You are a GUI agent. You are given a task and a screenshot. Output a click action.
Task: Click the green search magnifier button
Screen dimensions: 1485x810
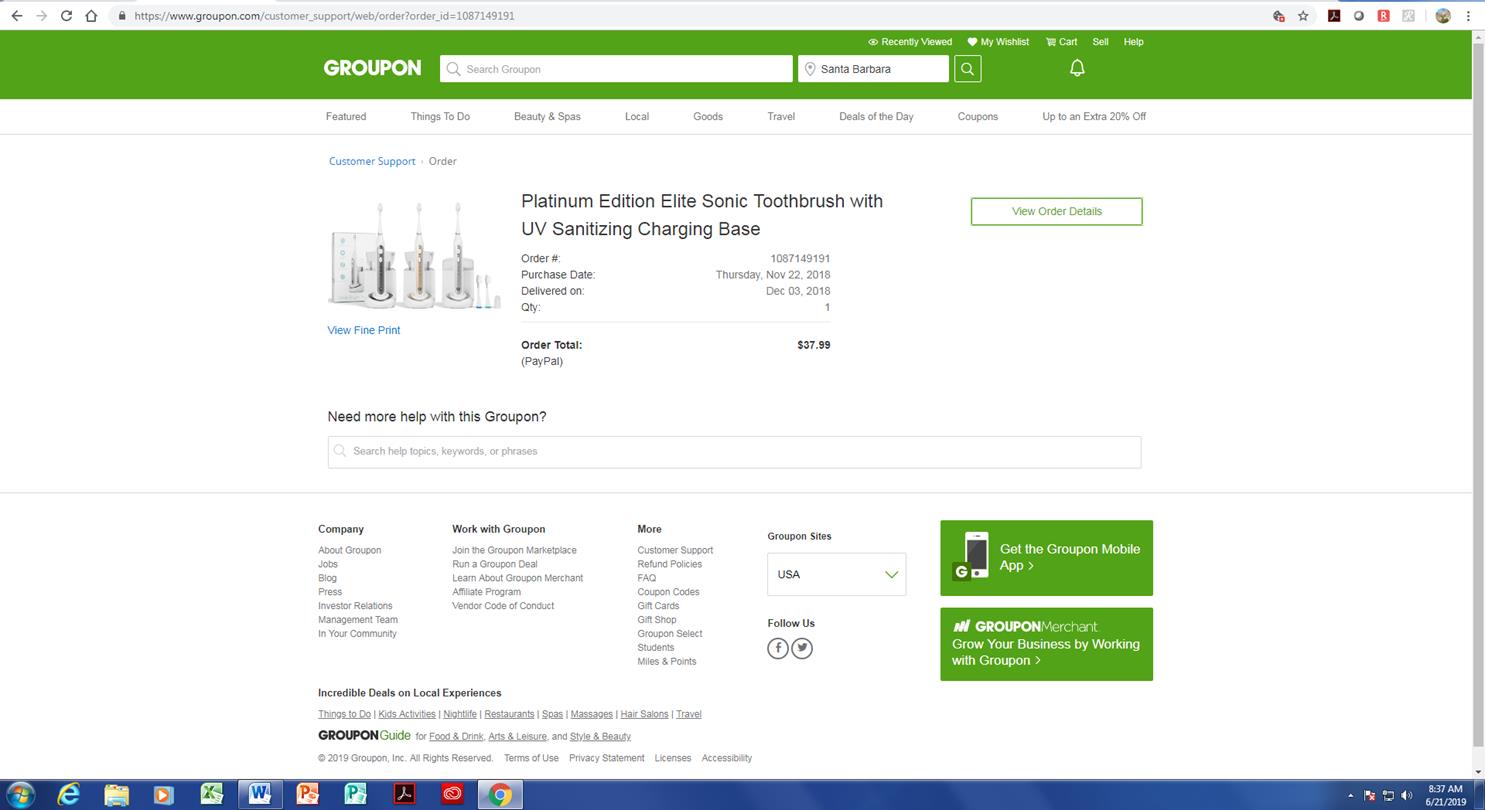coord(967,68)
